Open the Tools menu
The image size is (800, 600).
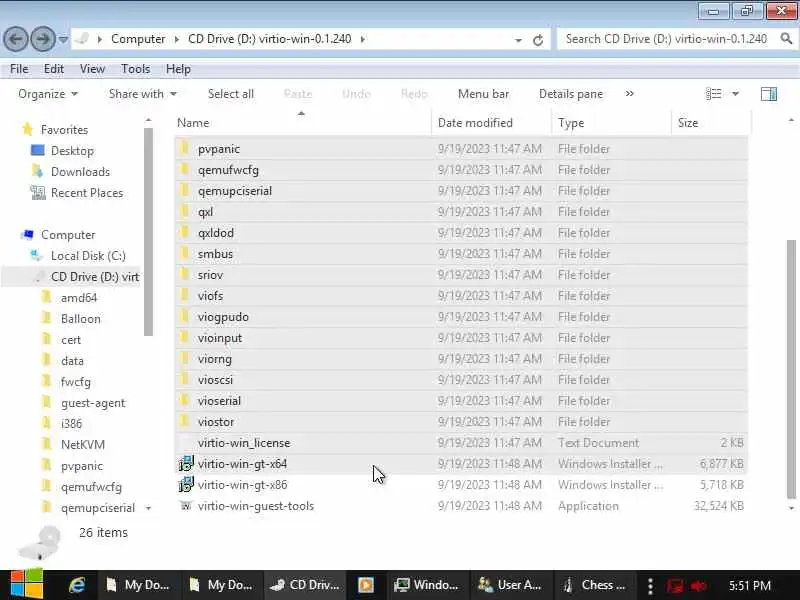click(135, 69)
